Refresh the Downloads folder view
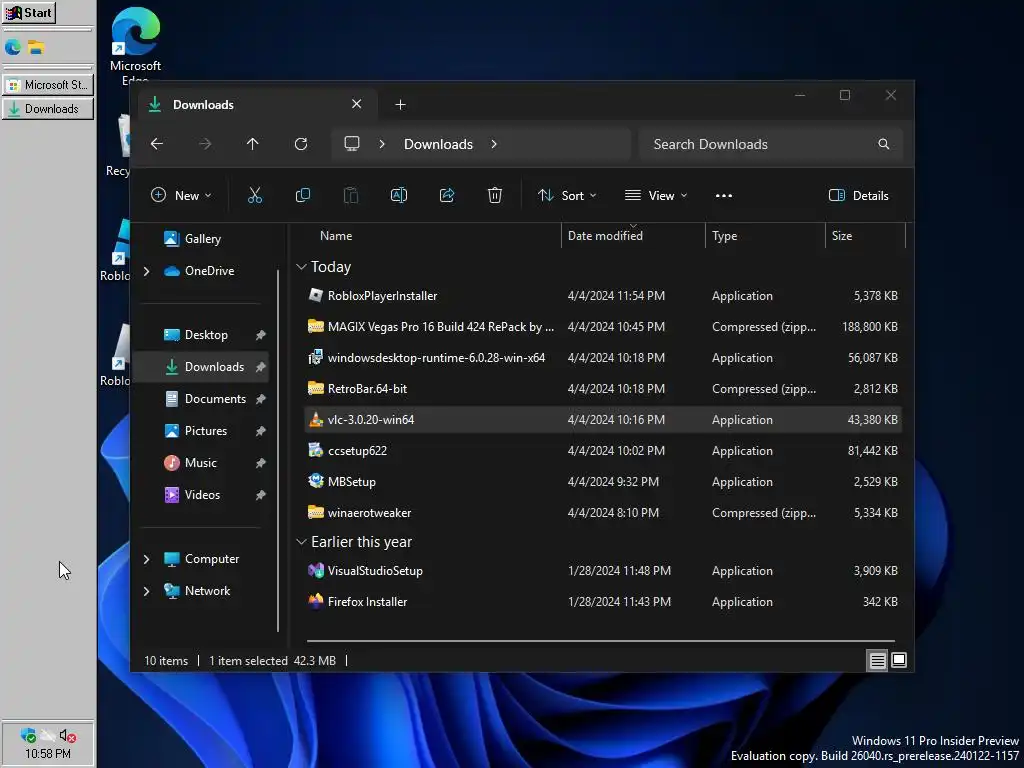This screenshot has height=768, width=1024. coord(300,144)
